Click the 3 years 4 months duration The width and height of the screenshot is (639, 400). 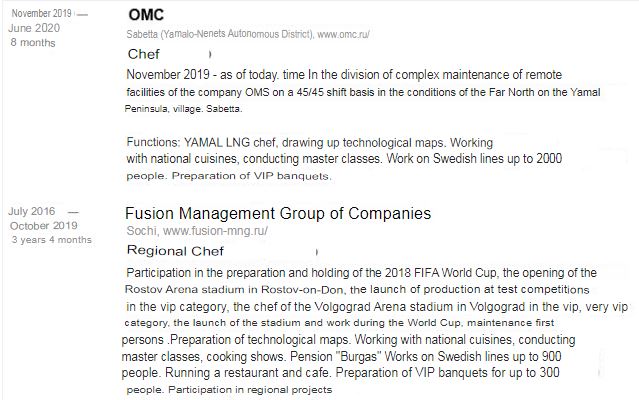coord(52,240)
